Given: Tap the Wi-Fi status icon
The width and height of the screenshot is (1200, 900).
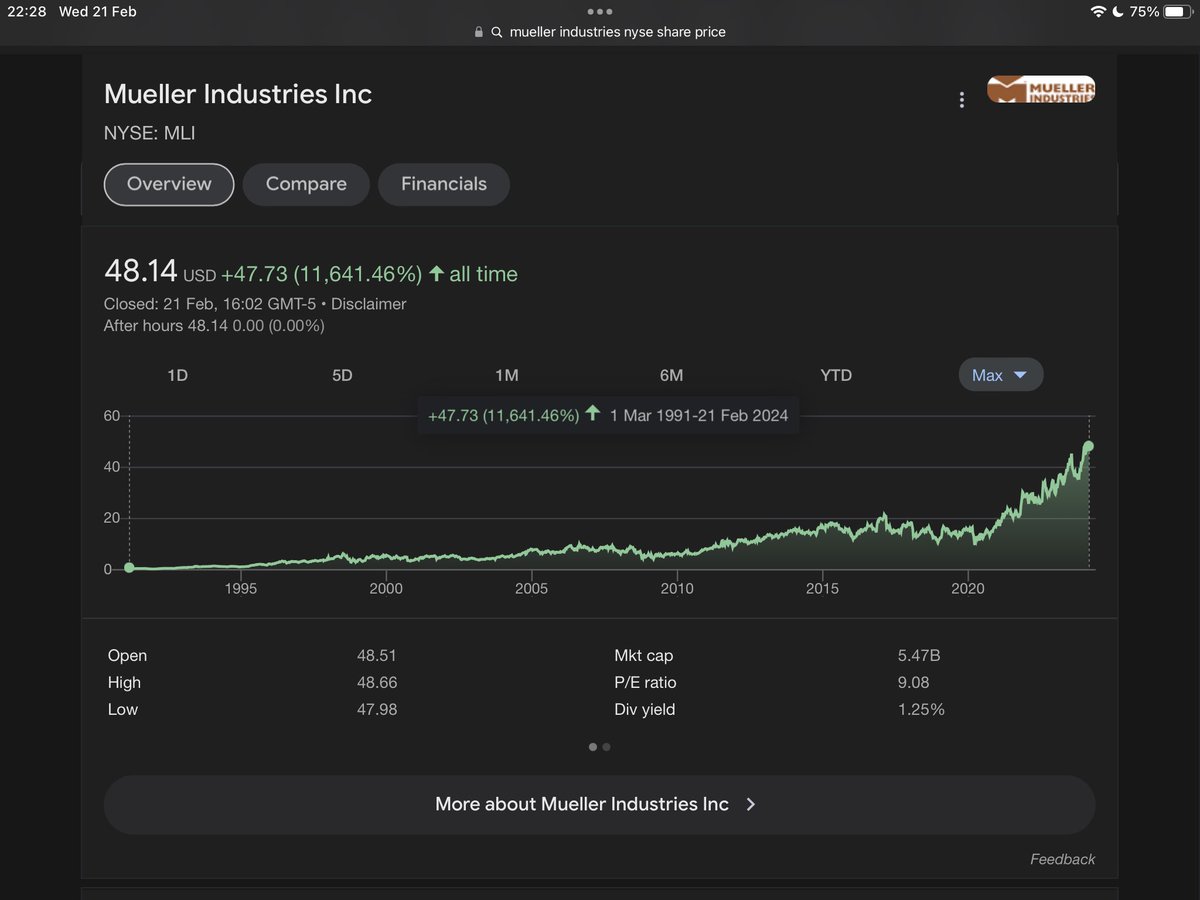Looking at the screenshot, I should point(1098,12).
